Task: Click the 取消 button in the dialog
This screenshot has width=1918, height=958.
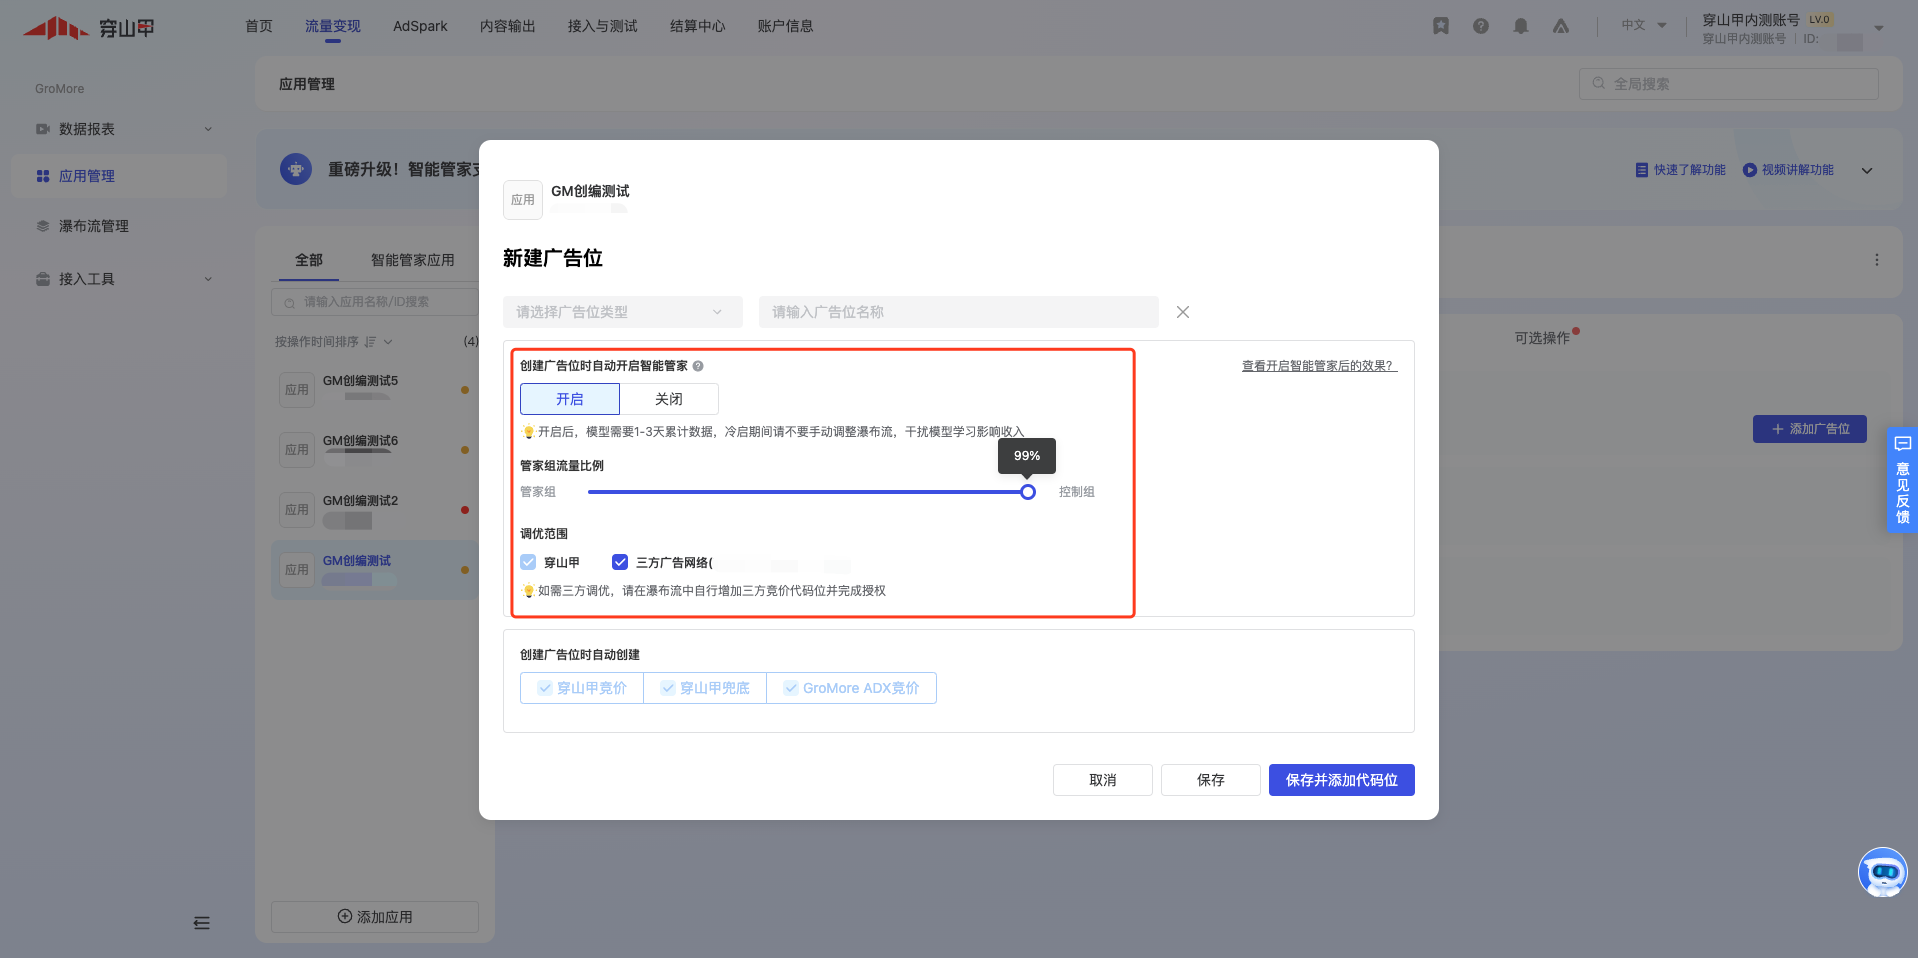Action: pyautogui.click(x=1103, y=780)
